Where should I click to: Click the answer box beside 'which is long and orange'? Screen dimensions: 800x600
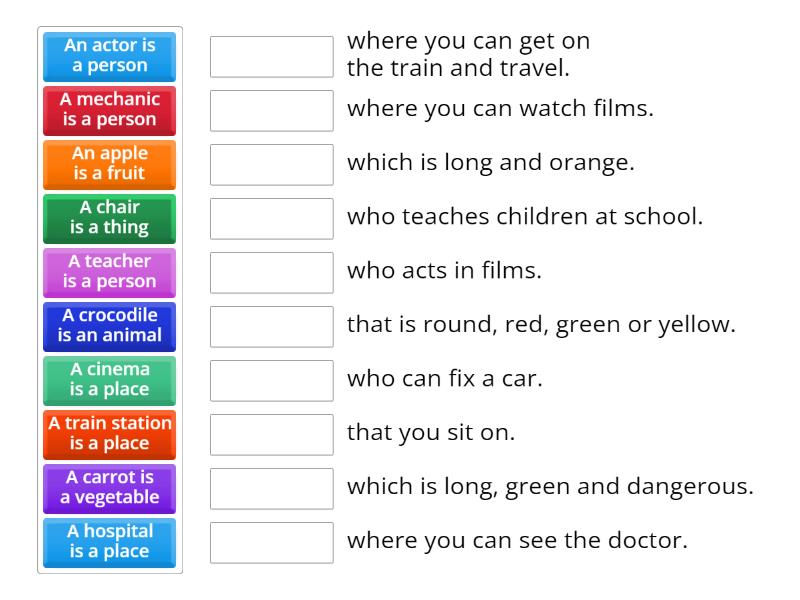[x=271, y=164]
